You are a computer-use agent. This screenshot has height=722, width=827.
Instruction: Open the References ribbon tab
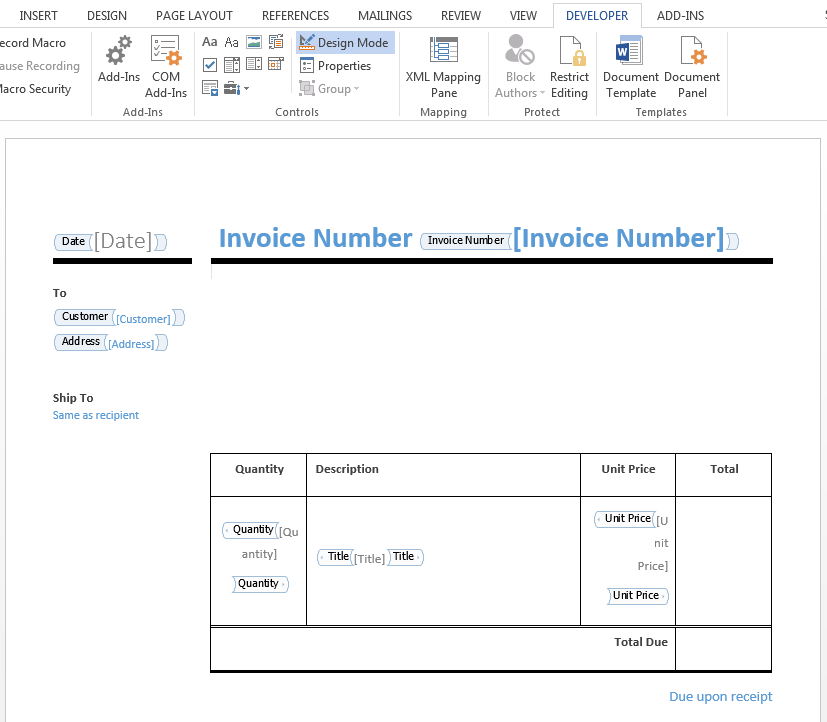click(x=295, y=15)
